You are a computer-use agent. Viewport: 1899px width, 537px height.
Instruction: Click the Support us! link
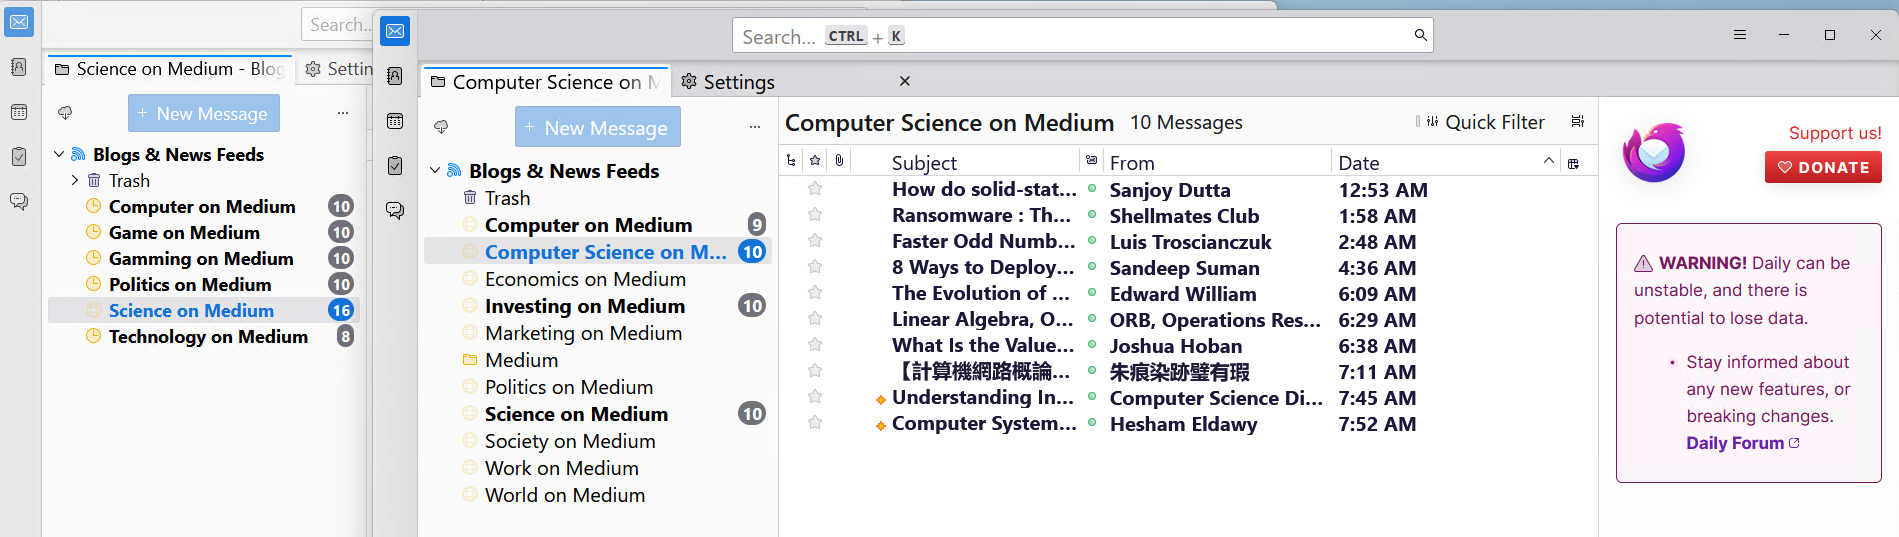1835,133
